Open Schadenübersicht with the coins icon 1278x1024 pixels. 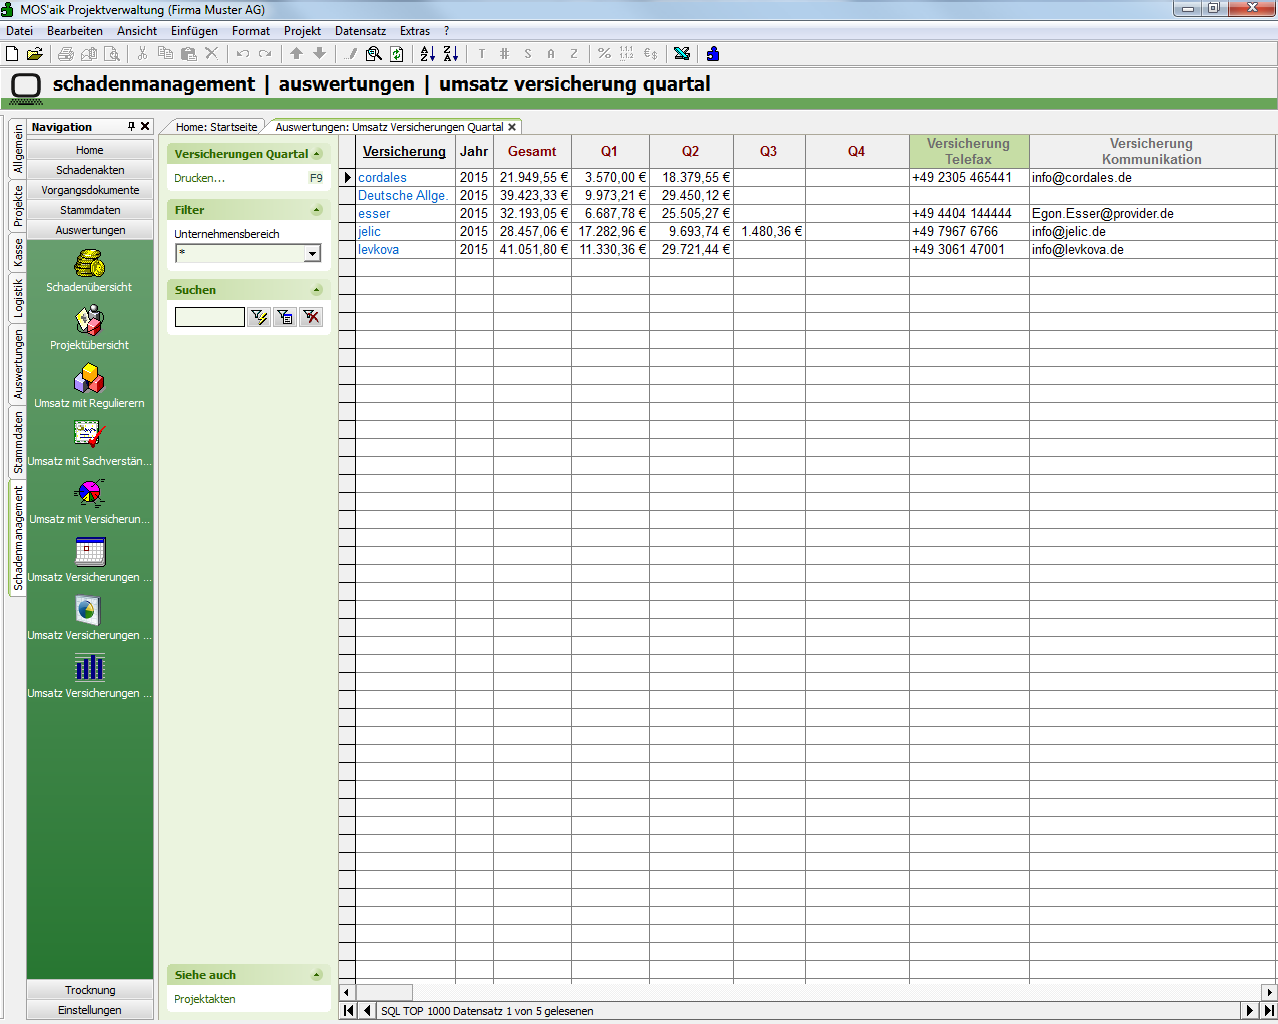90,264
